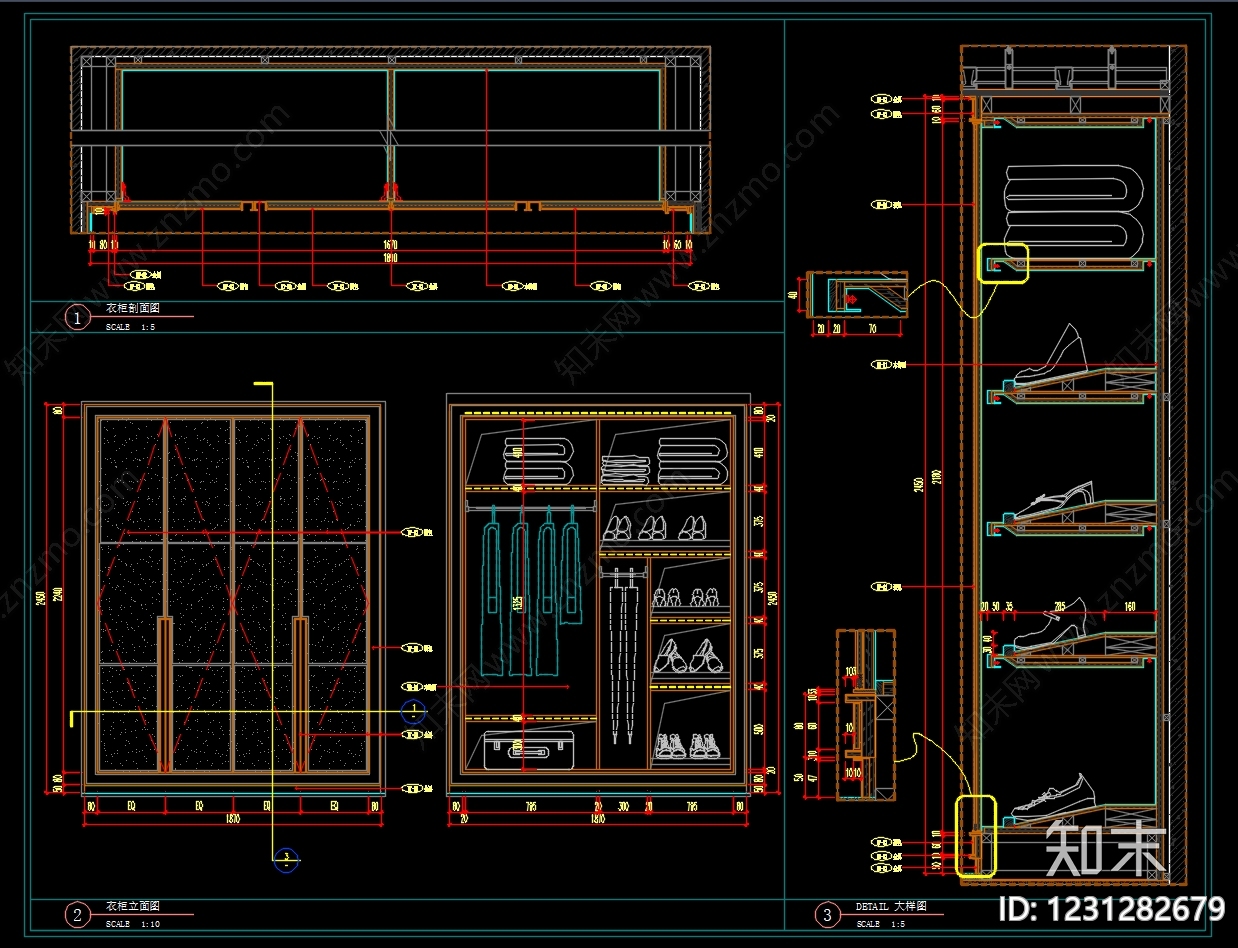Screen dimensions: 1238x948
Task: Click the 衣柜剖面图 drawing title
Action: tap(133, 309)
